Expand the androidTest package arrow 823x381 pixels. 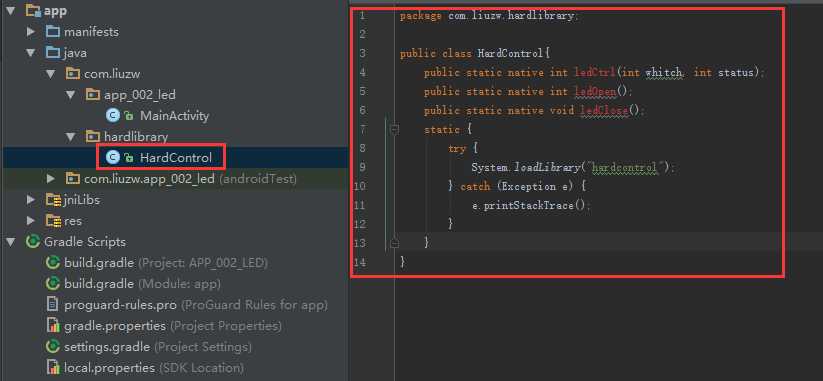[51, 179]
